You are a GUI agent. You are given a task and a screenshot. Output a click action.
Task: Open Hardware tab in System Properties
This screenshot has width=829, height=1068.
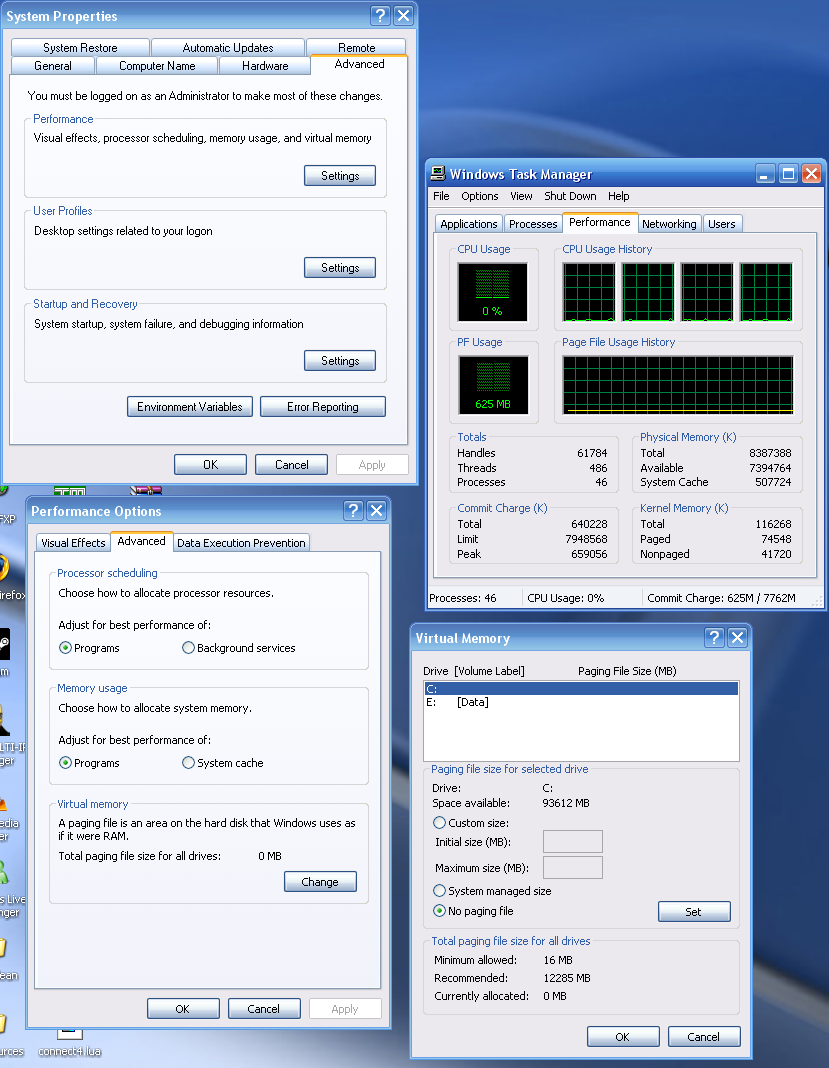click(x=265, y=66)
